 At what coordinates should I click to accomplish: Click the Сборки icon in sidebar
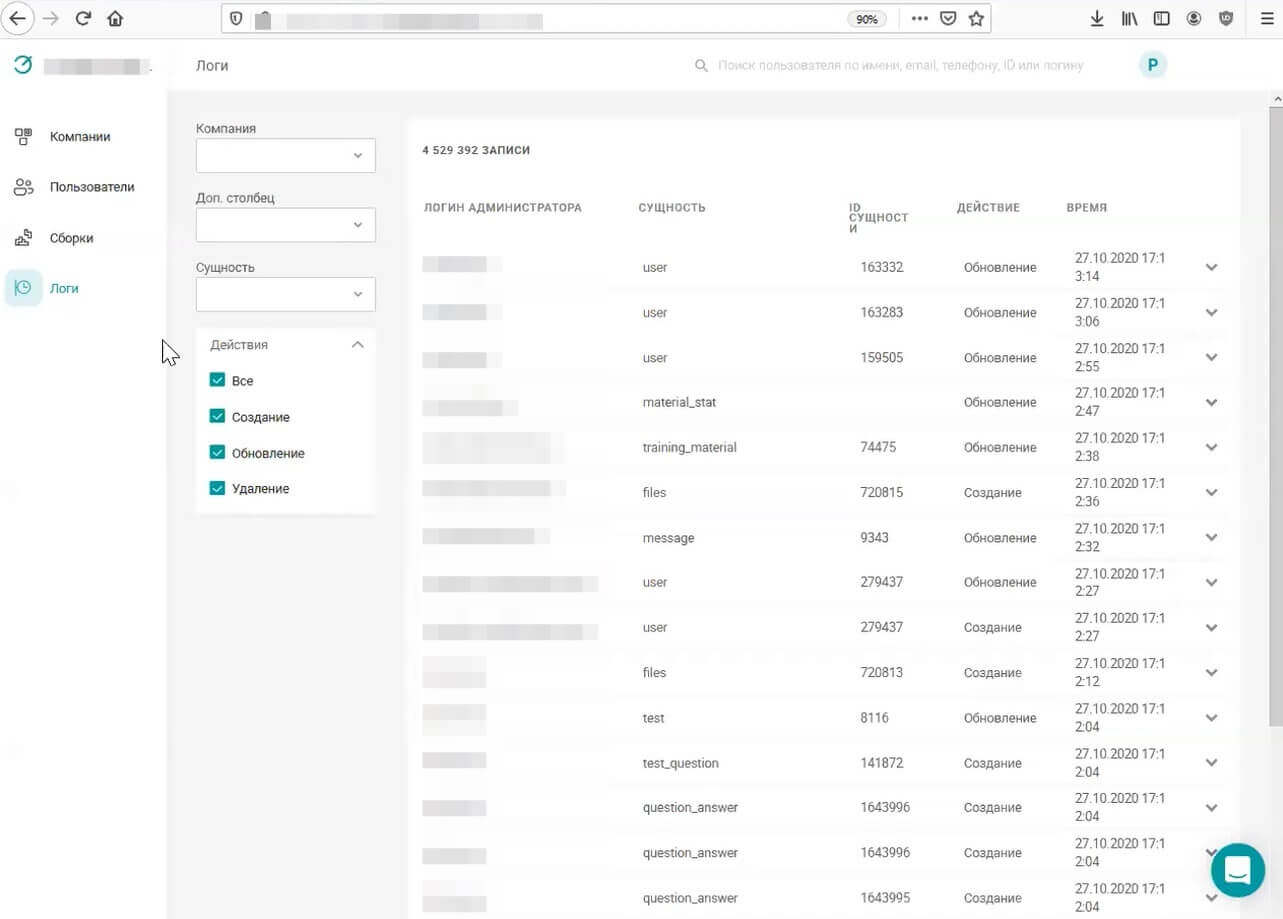[x=23, y=238]
